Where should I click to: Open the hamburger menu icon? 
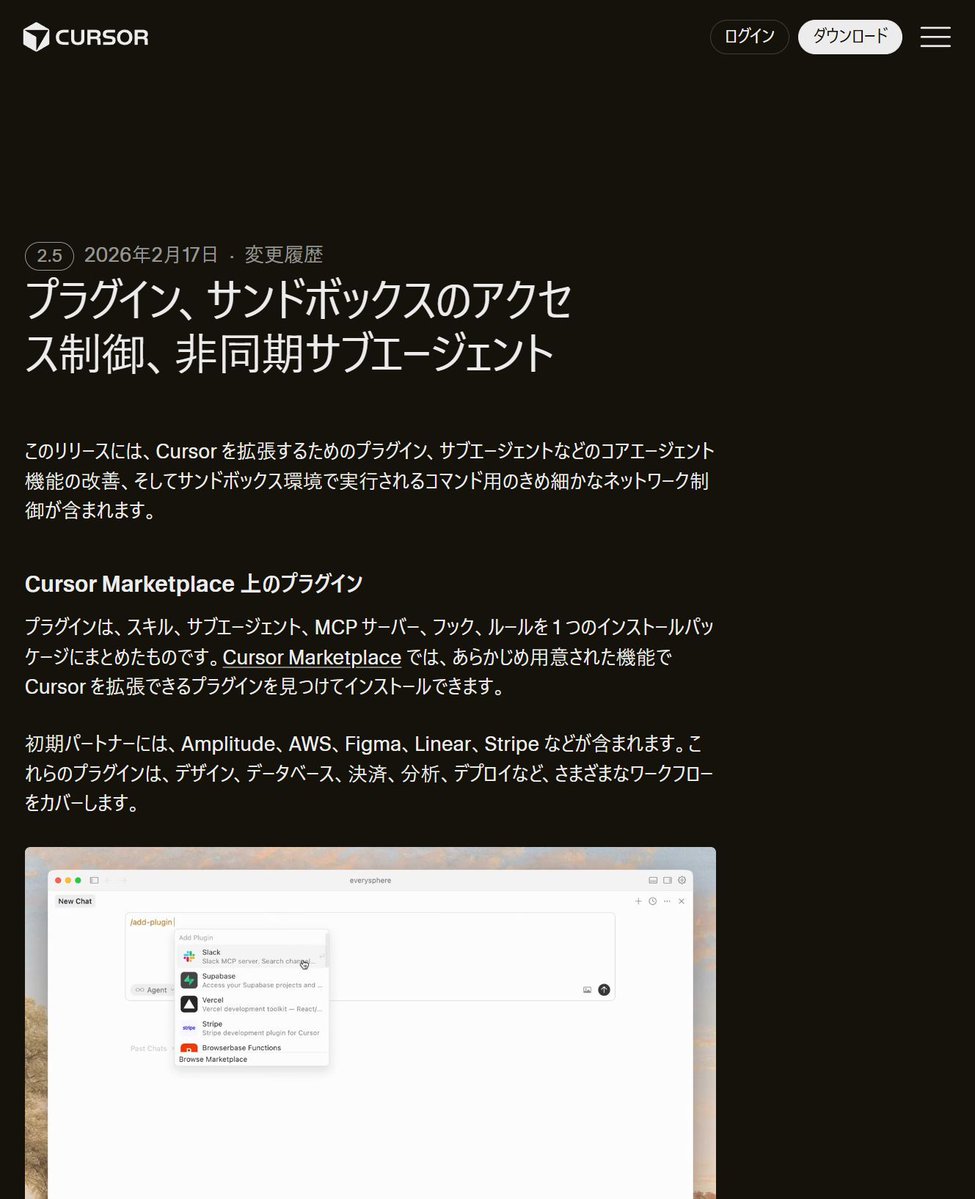pos(934,37)
